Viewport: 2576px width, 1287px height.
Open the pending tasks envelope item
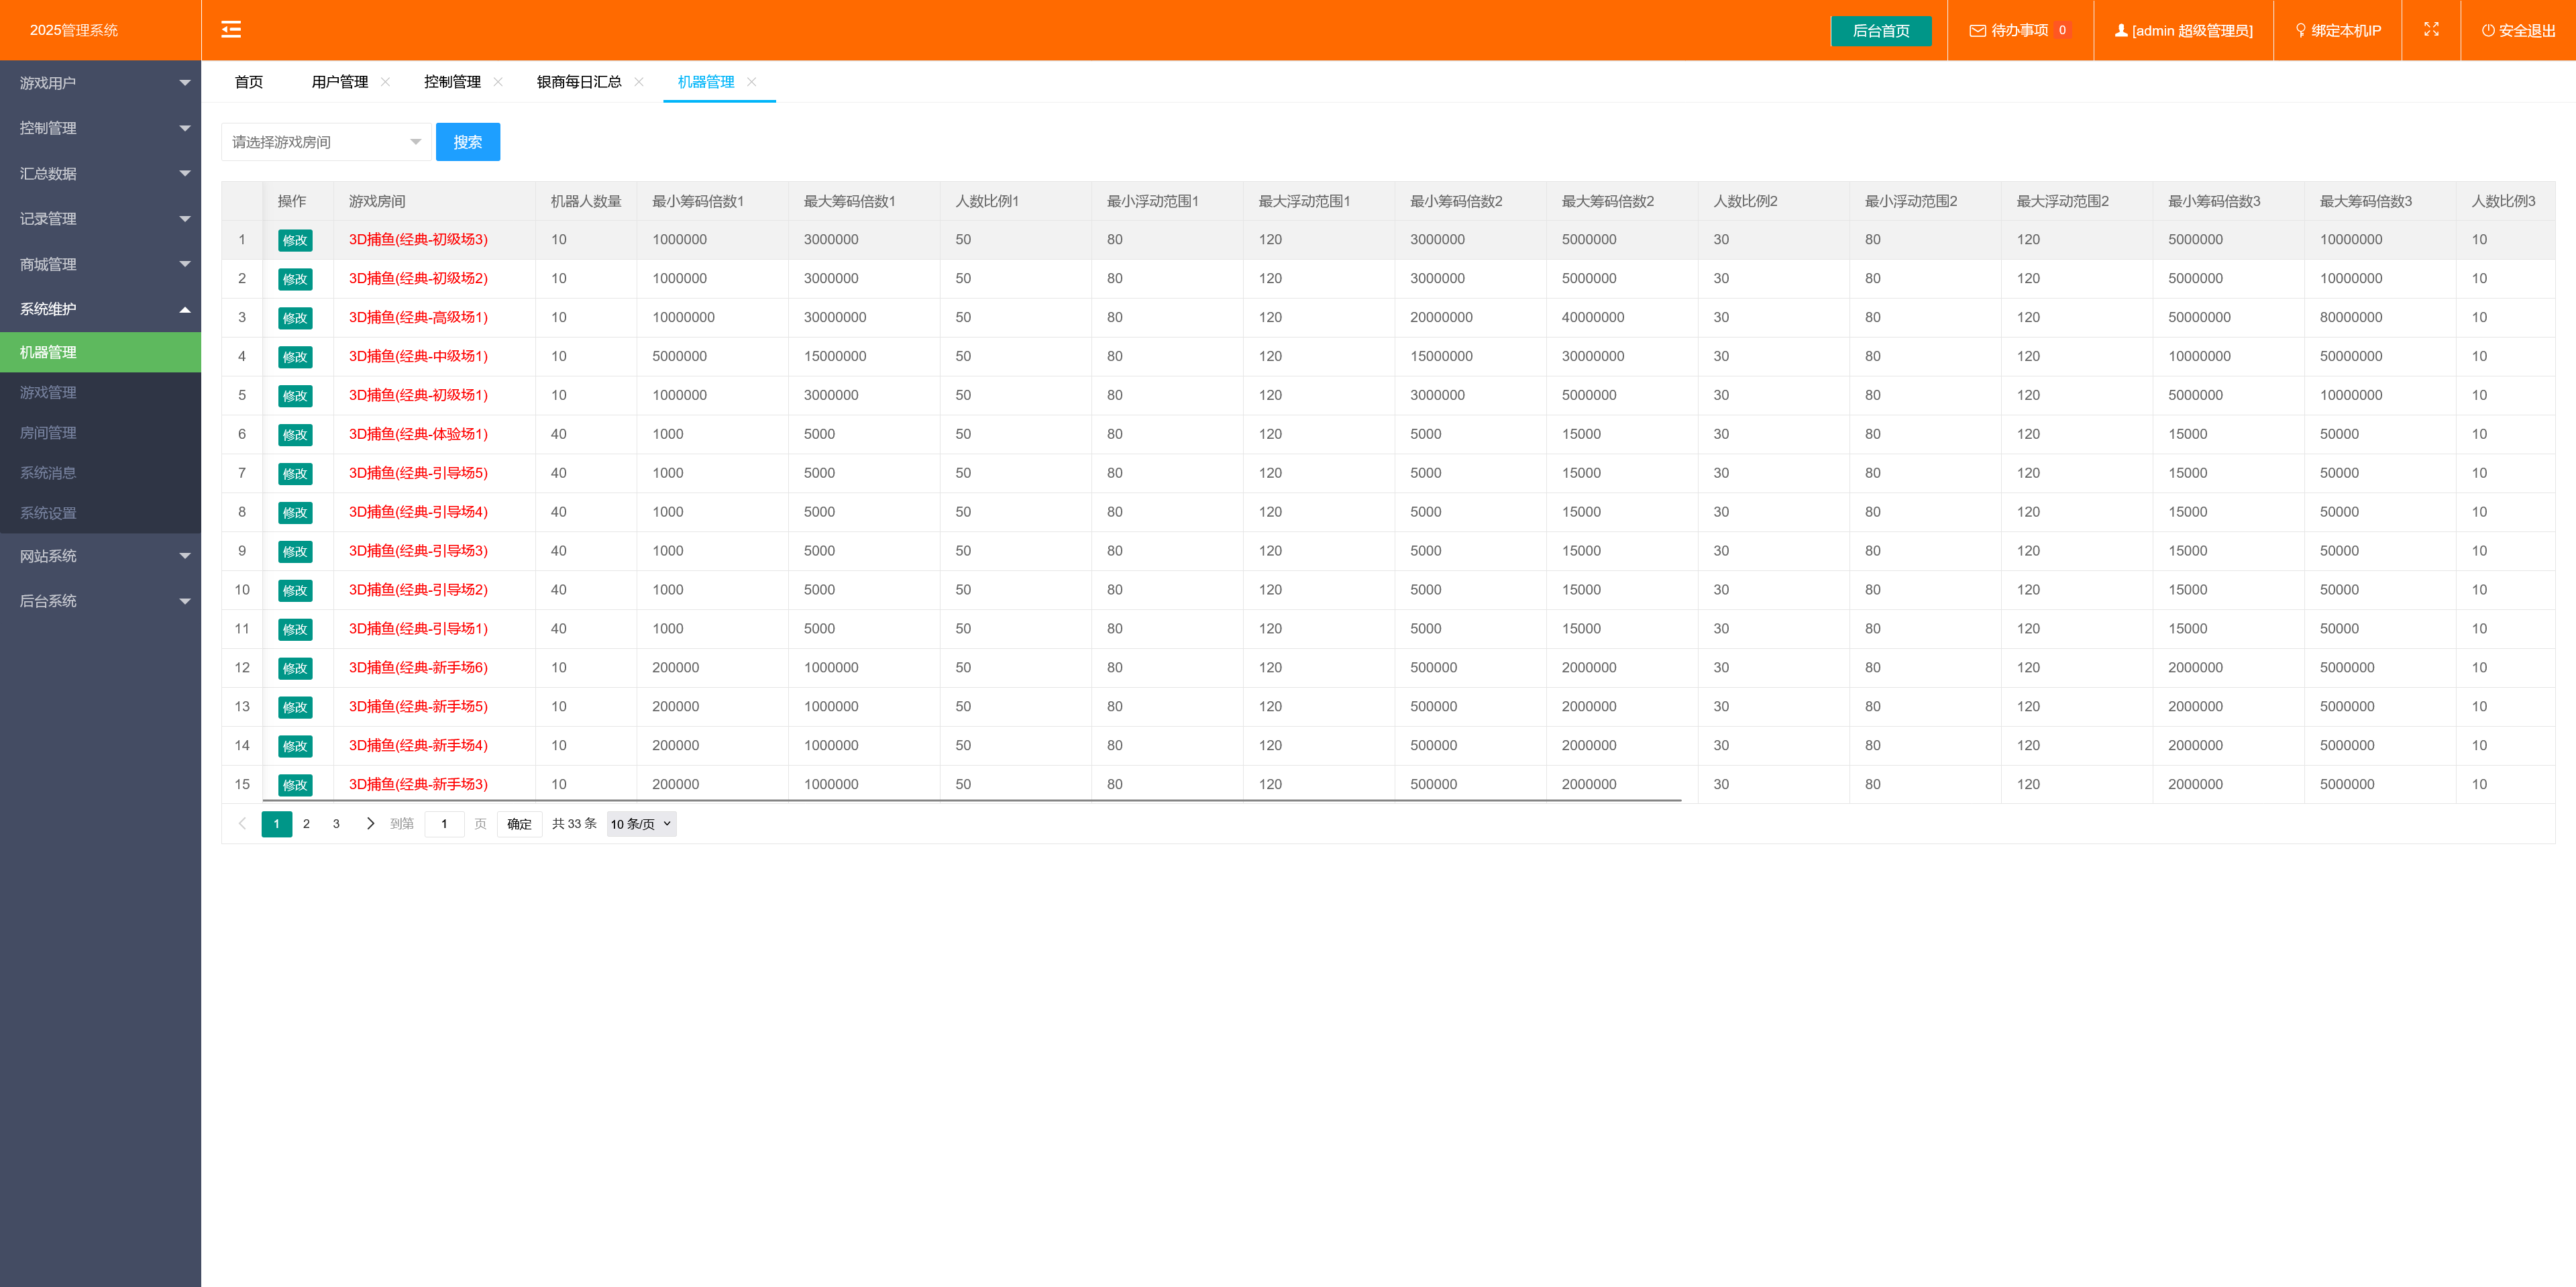2019,31
